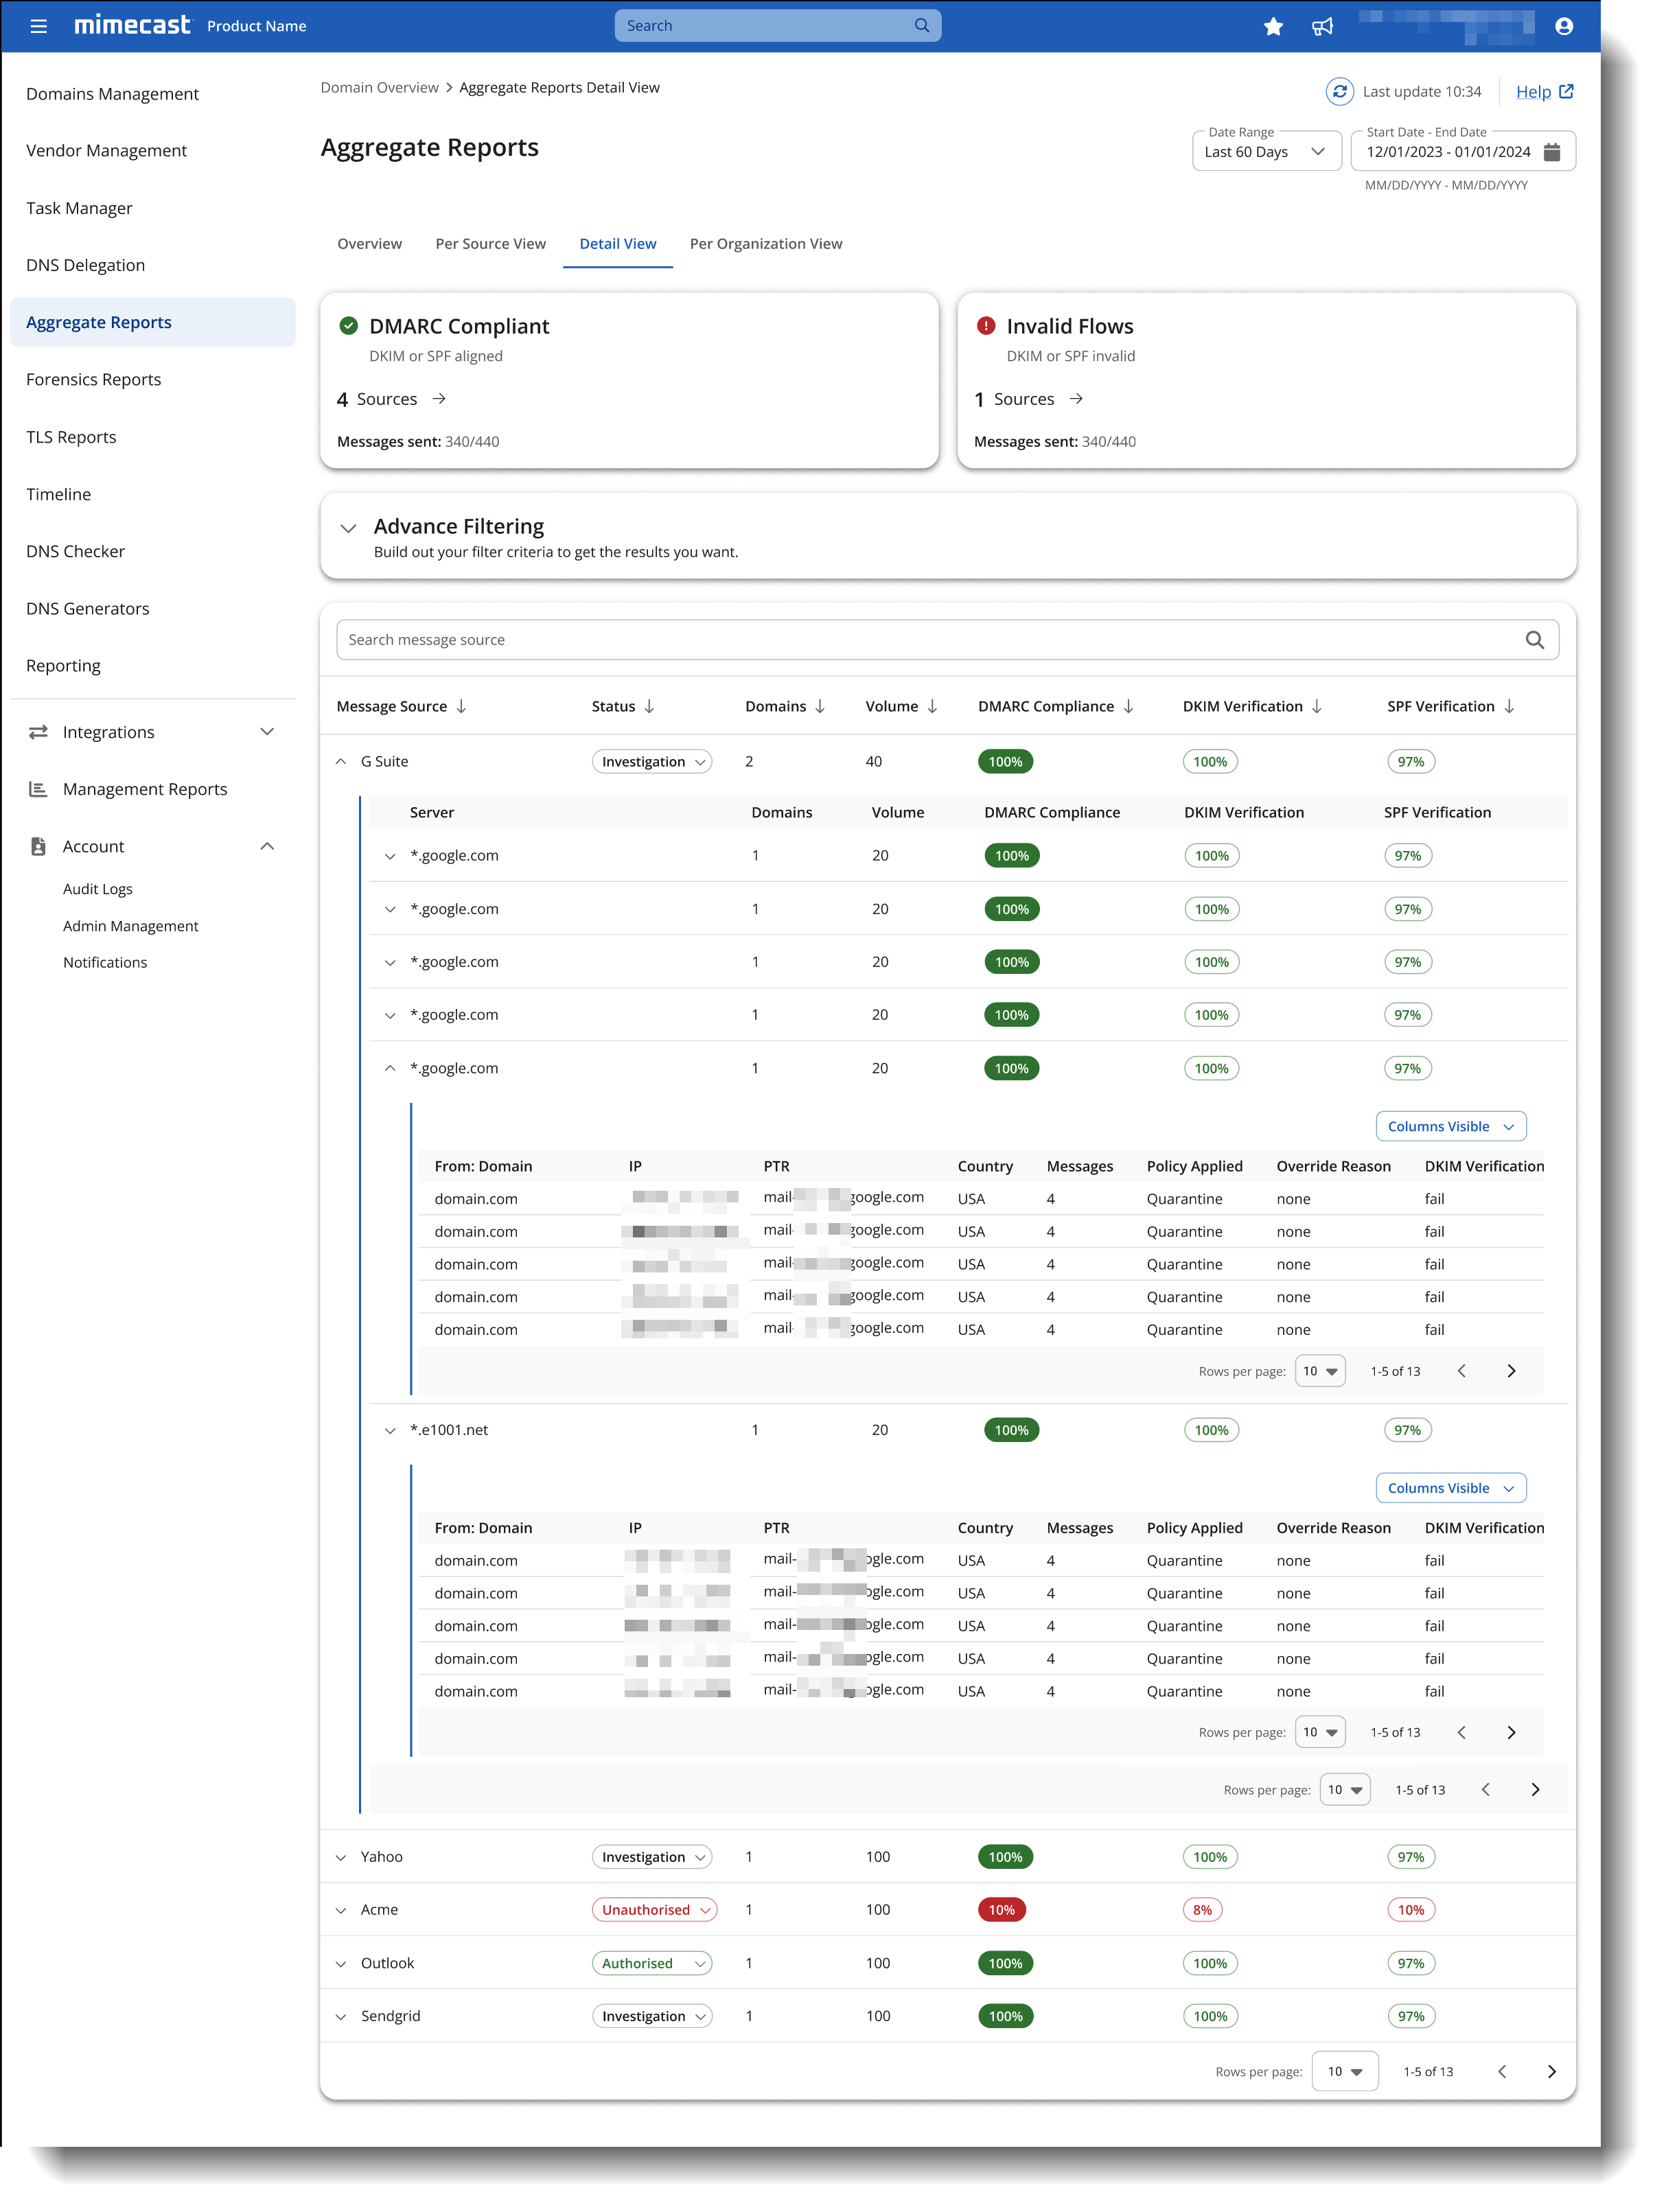
Task: Open the calendar date picker icon
Action: 1551,152
